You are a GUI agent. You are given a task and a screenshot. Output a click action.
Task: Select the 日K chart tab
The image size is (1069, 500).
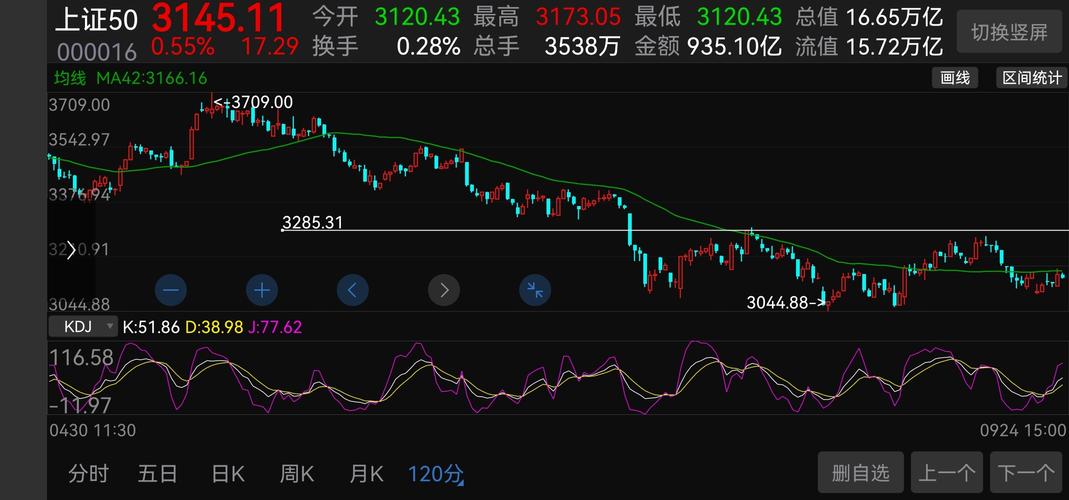(x=228, y=473)
